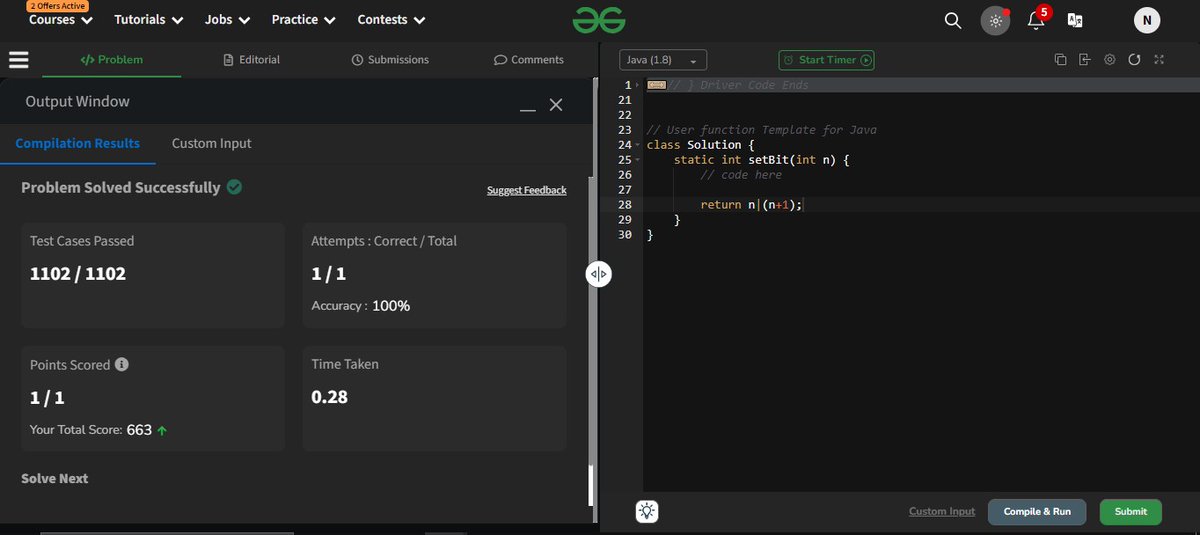
Task: Click the Time Taken 0.28 value
Action: 330,397
